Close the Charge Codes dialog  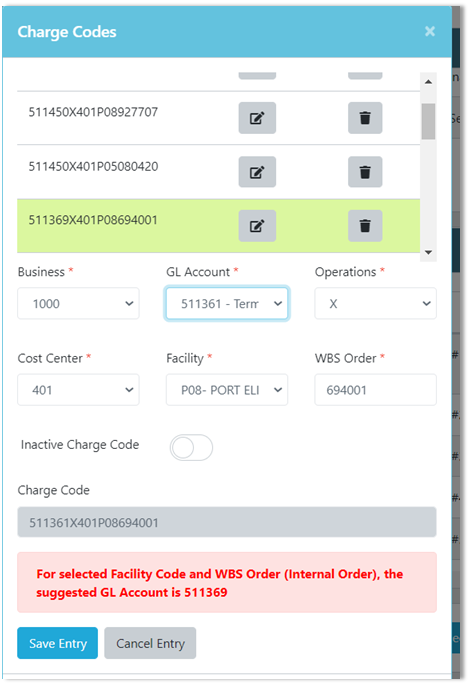coord(430,31)
